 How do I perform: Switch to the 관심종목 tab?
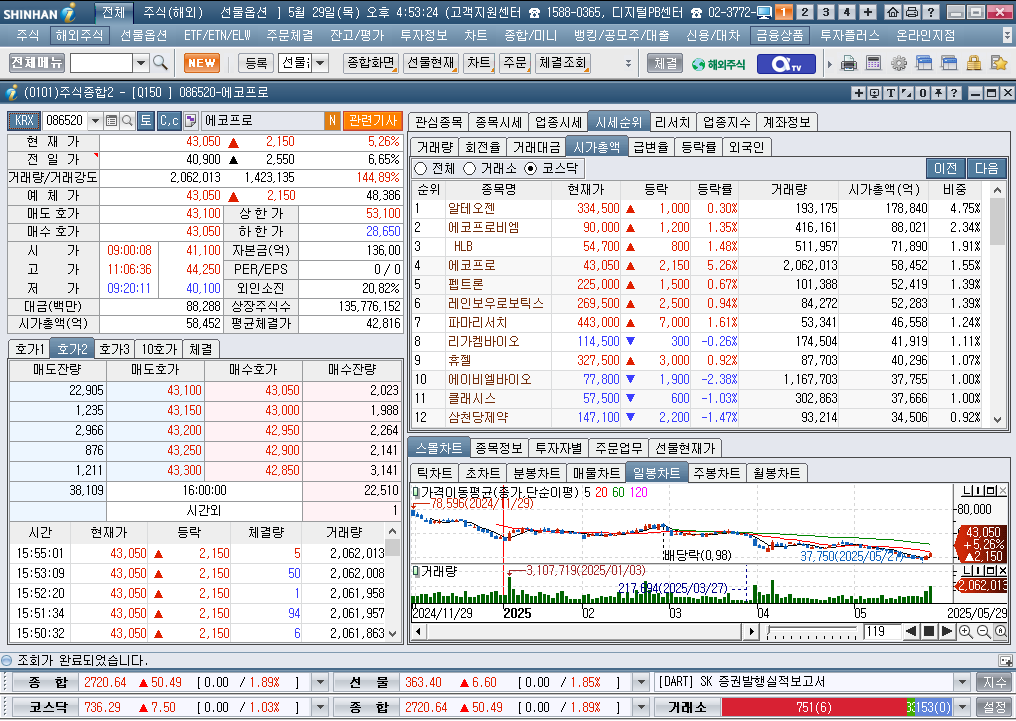[x=439, y=122]
